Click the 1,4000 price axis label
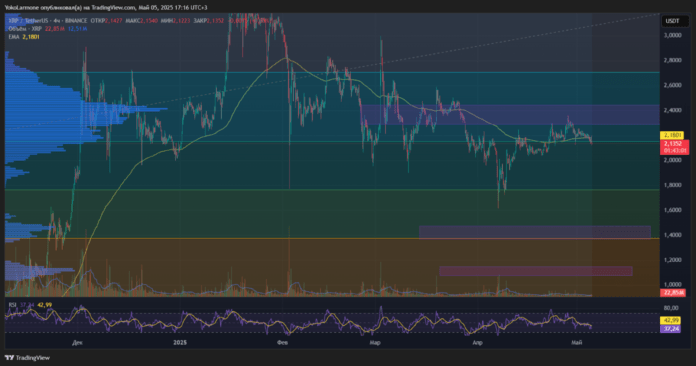This screenshot has width=696, height=366. [672, 235]
